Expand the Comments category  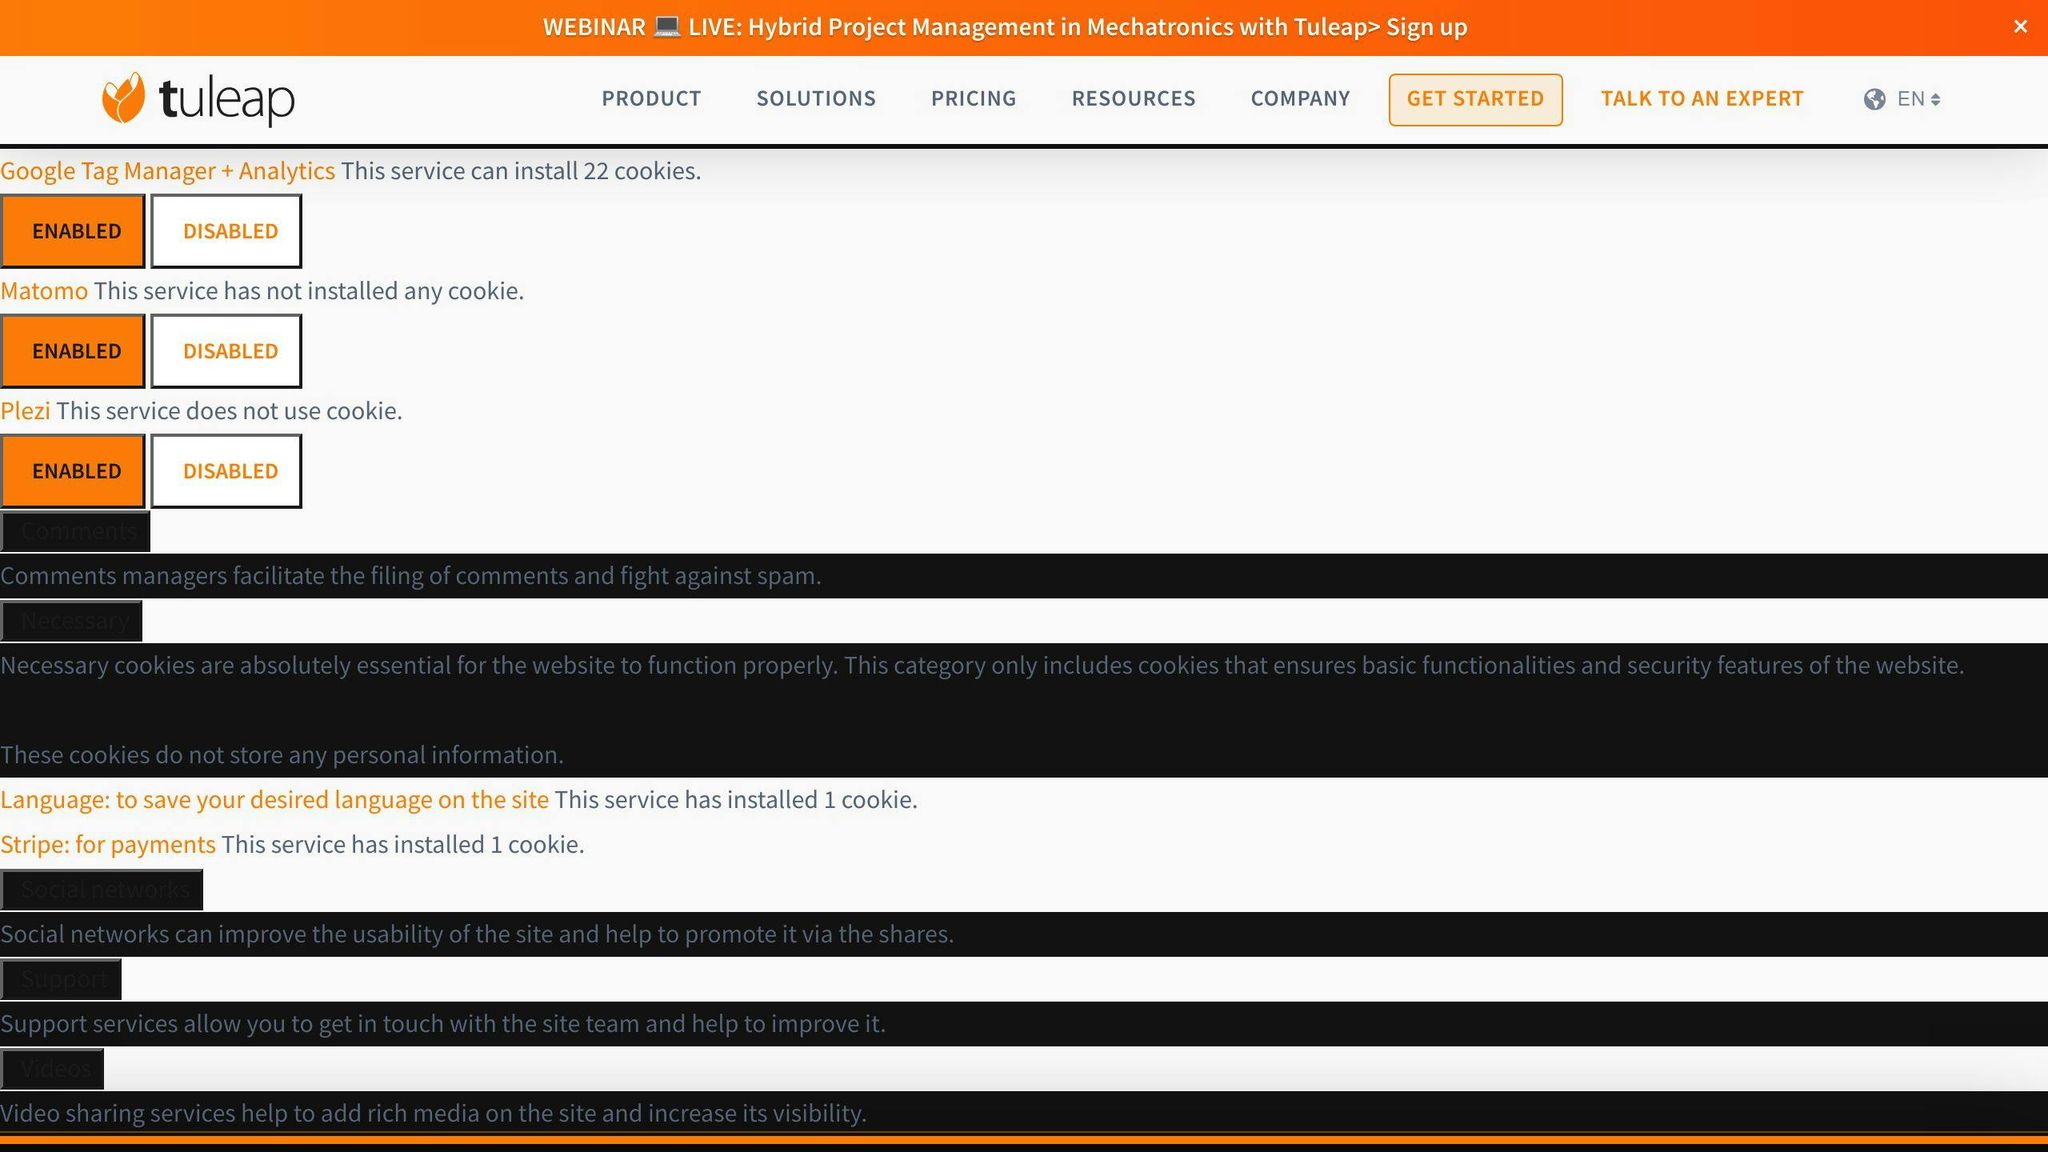(76, 531)
